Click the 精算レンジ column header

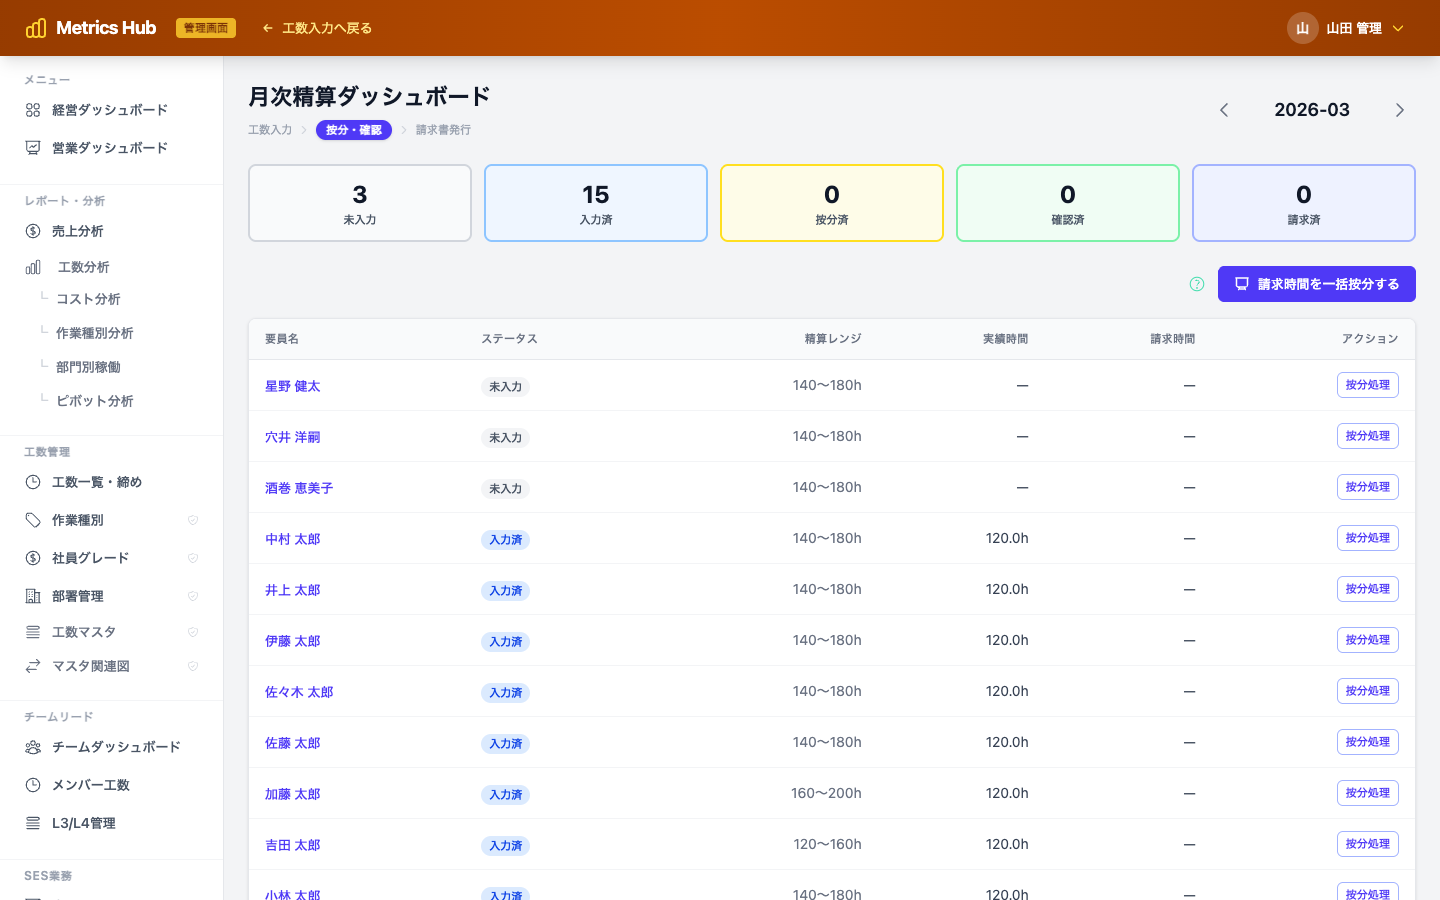point(833,339)
